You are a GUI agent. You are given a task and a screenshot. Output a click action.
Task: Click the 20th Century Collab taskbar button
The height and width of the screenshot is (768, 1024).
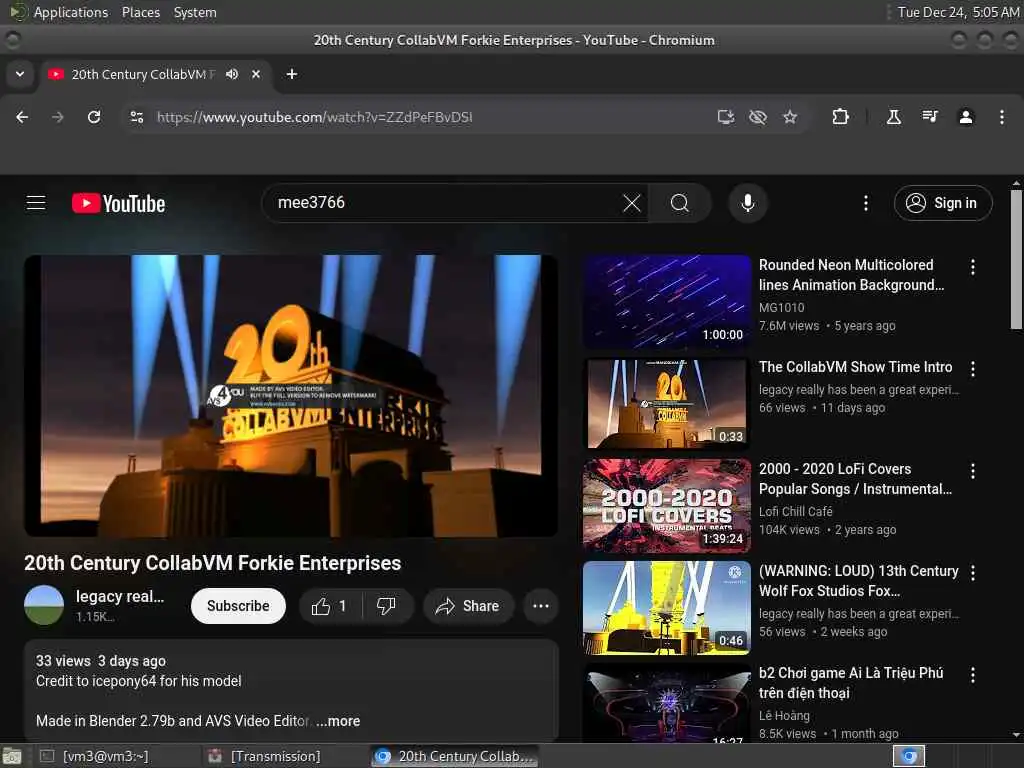click(456, 756)
